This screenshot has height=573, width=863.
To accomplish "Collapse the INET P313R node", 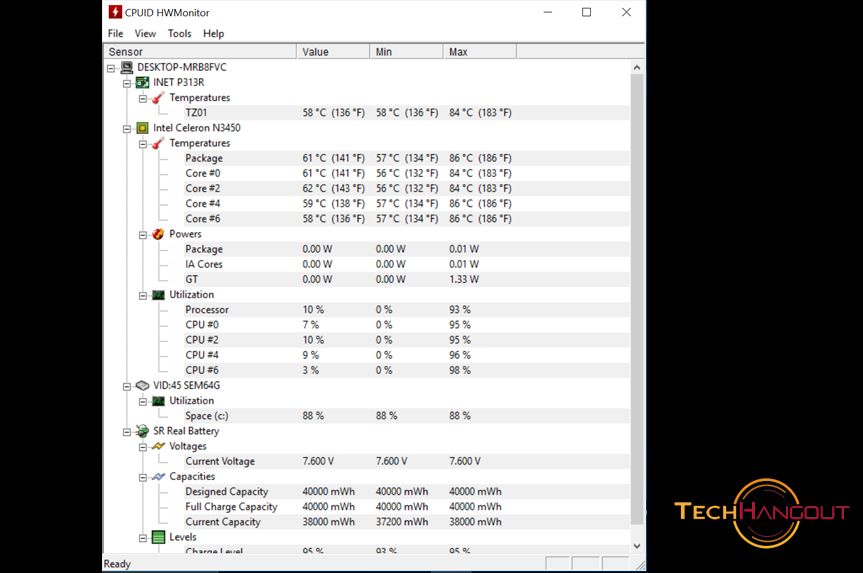I will coord(127,83).
